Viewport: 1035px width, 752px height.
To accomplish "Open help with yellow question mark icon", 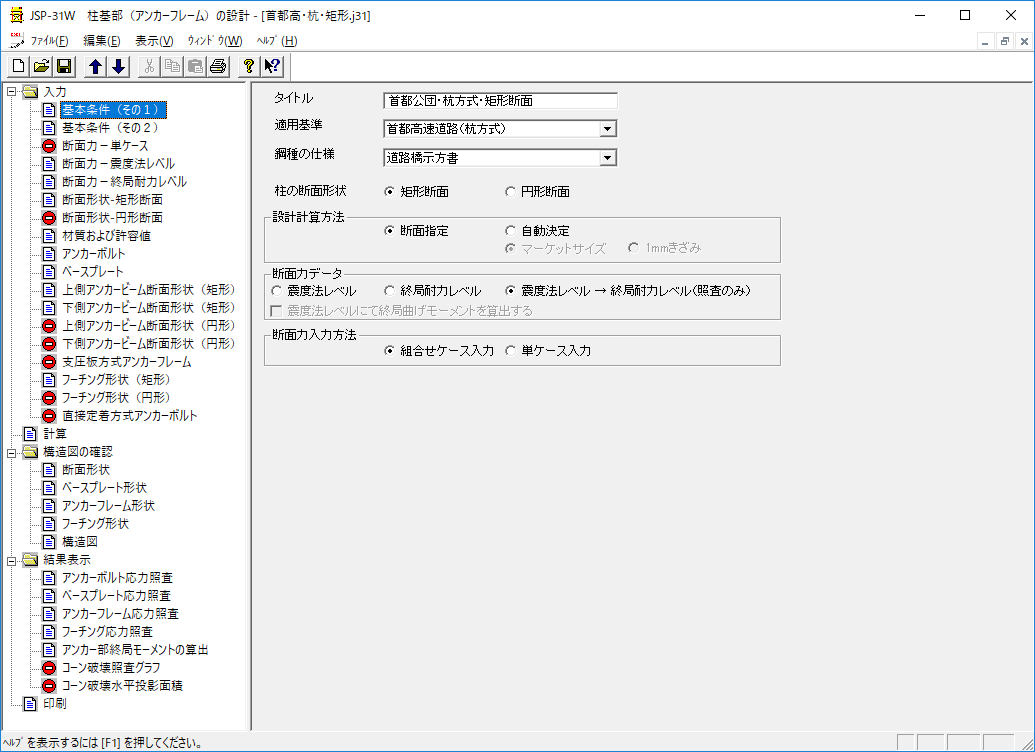I will (x=250, y=67).
